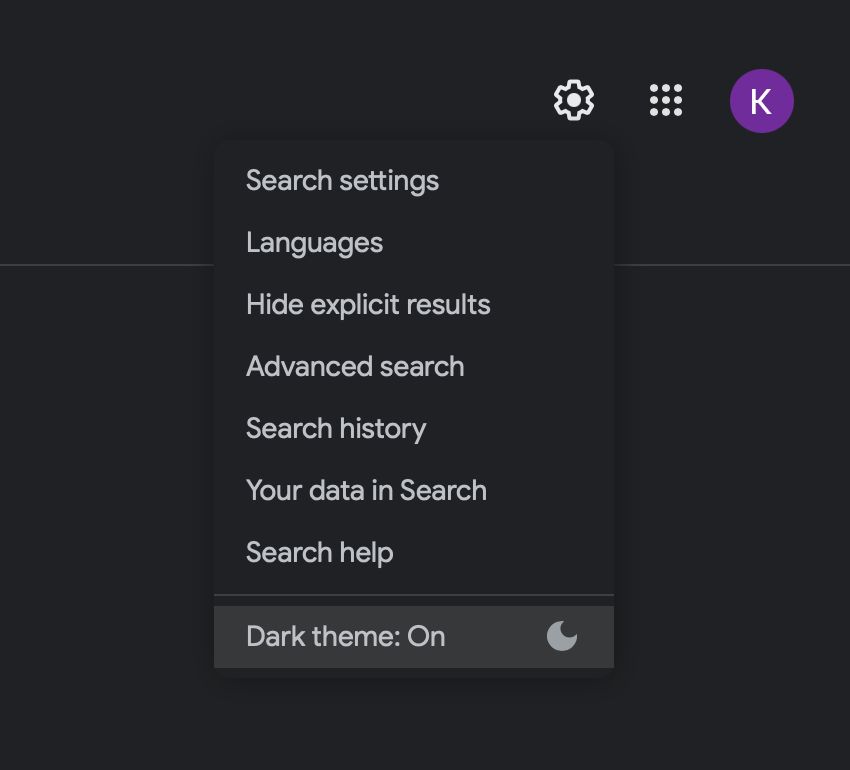
Task: Click the "Search help" link text
Action: click(319, 553)
